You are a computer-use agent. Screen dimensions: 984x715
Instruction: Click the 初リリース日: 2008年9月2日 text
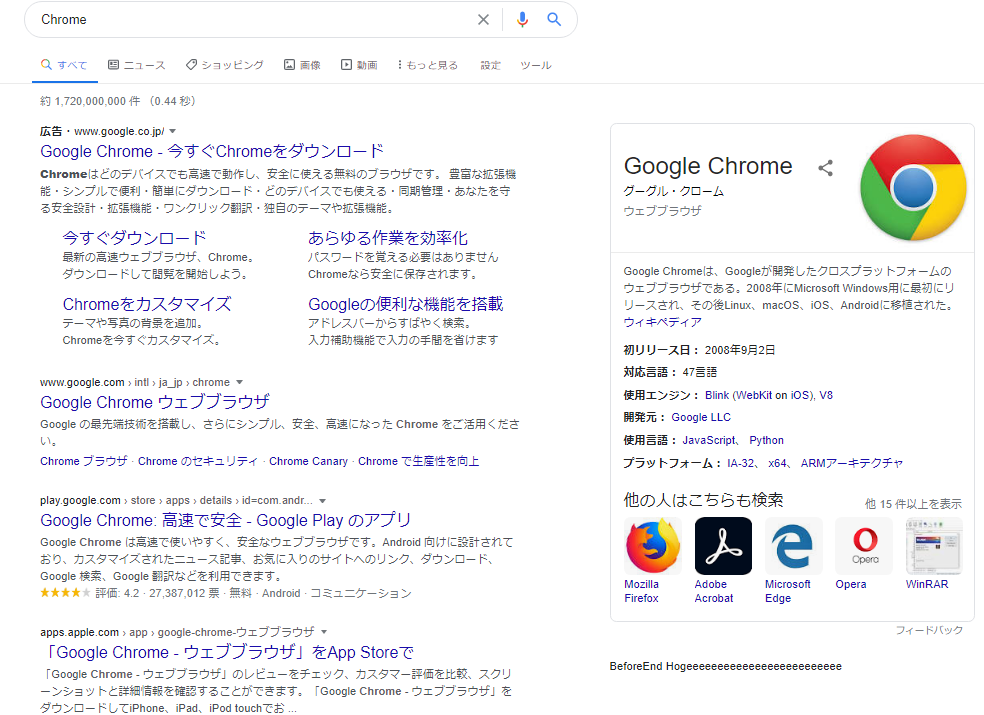[x=699, y=350]
